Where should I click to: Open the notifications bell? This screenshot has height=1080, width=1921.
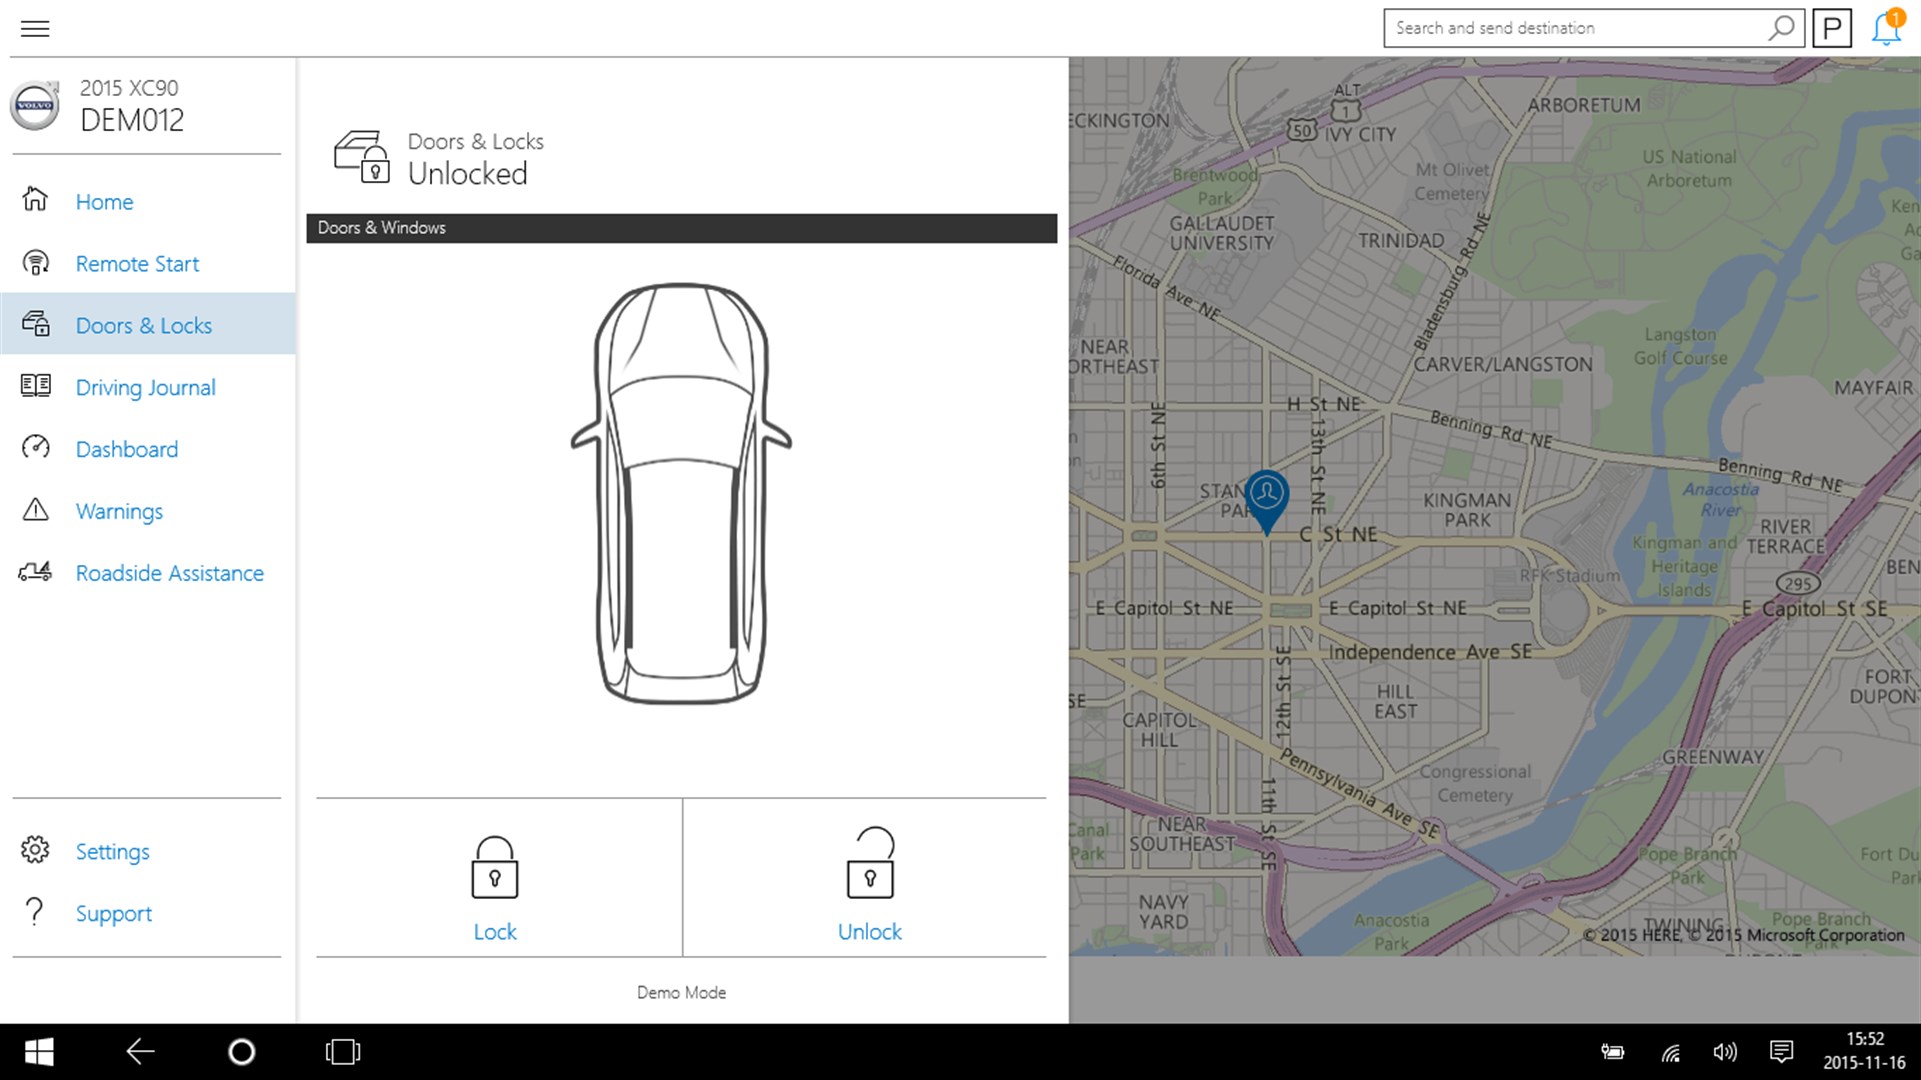[1886, 28]
